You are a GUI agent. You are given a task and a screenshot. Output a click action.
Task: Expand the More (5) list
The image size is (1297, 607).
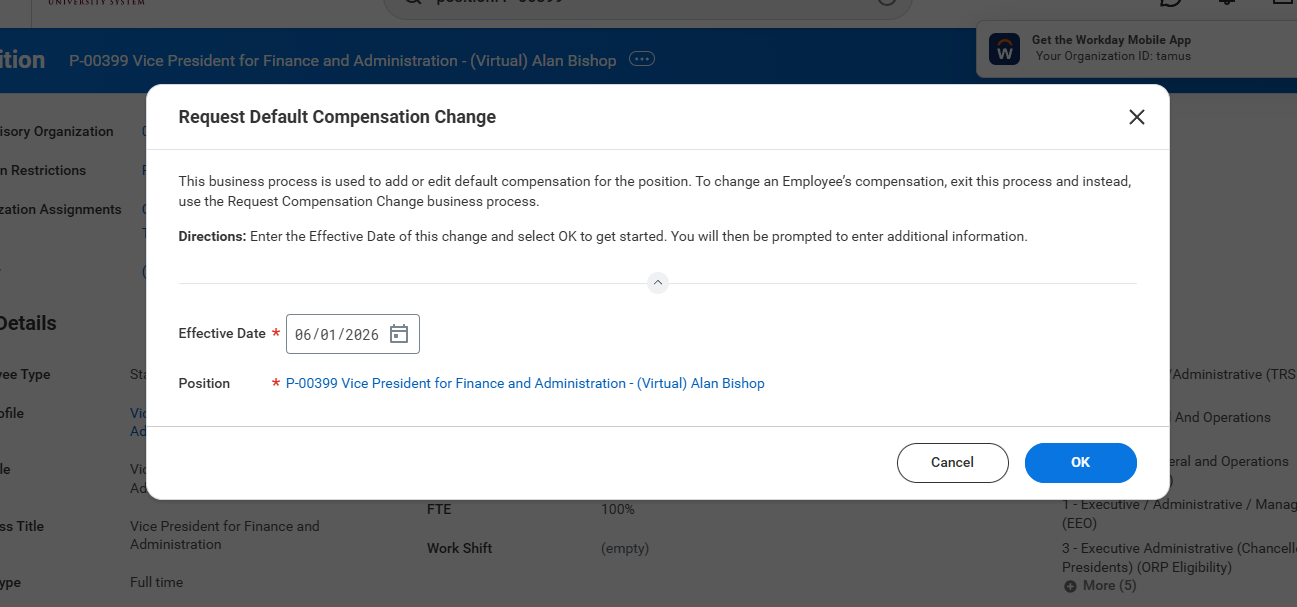coord(1100,585)
